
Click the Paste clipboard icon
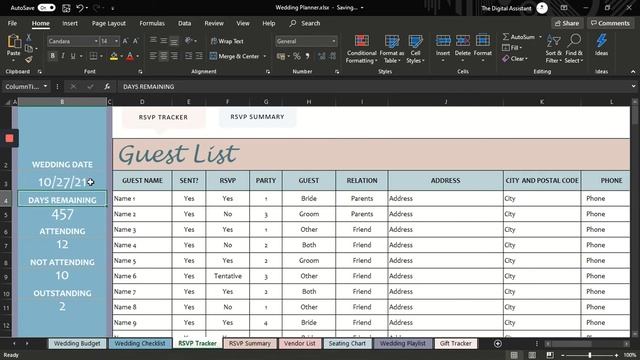(13, 42)
